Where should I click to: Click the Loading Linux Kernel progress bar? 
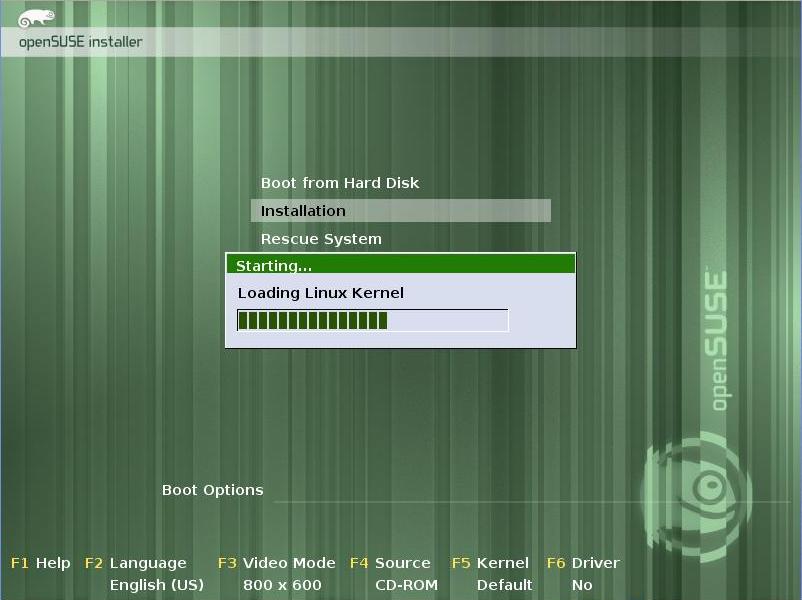[x=373, y=320]
